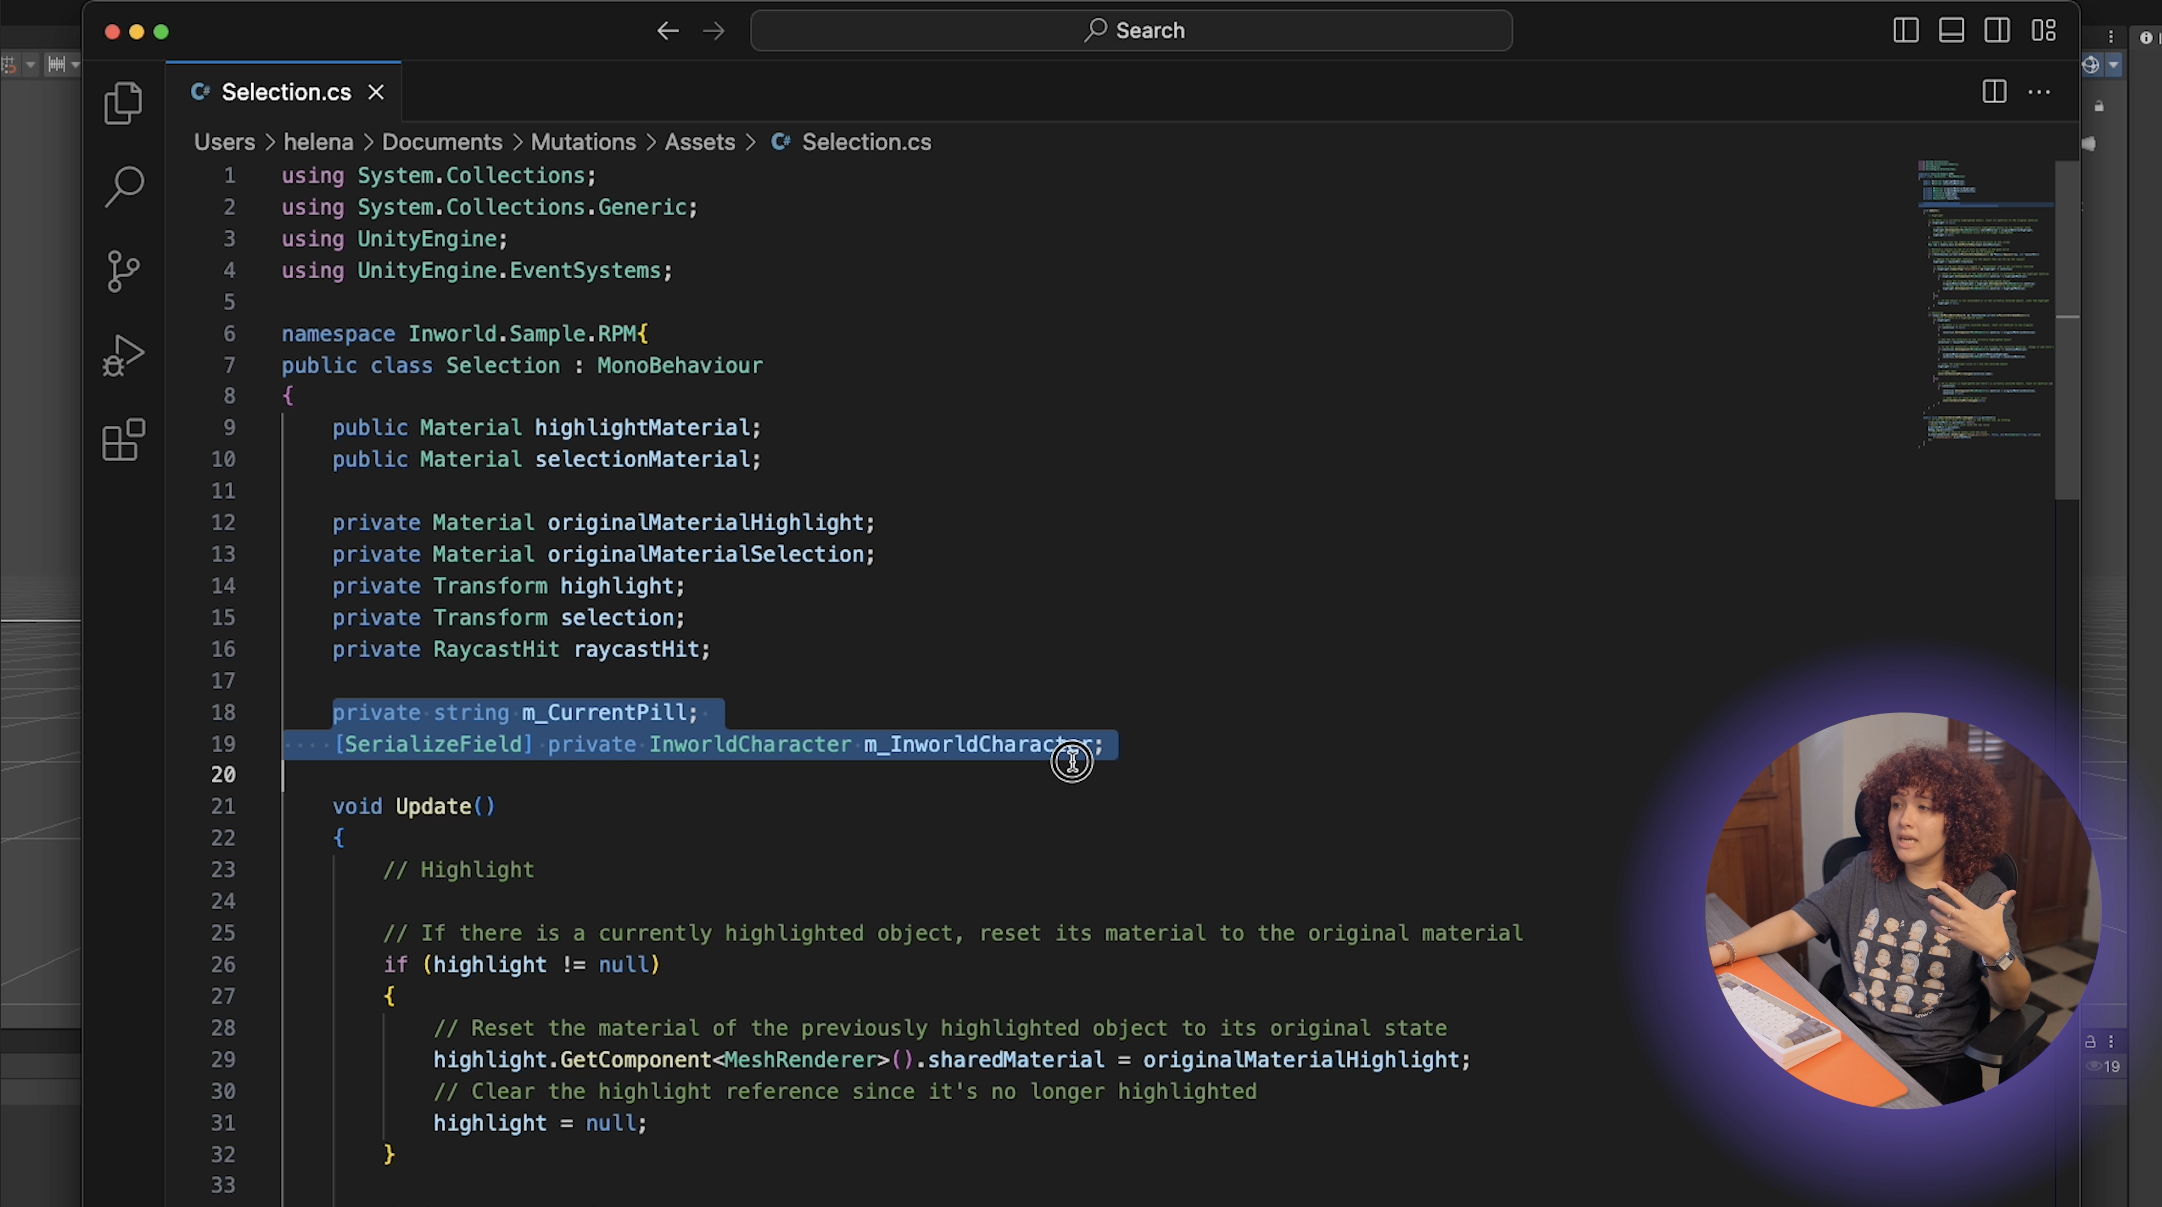Click the forward navigation arrow

coord(714,30)
